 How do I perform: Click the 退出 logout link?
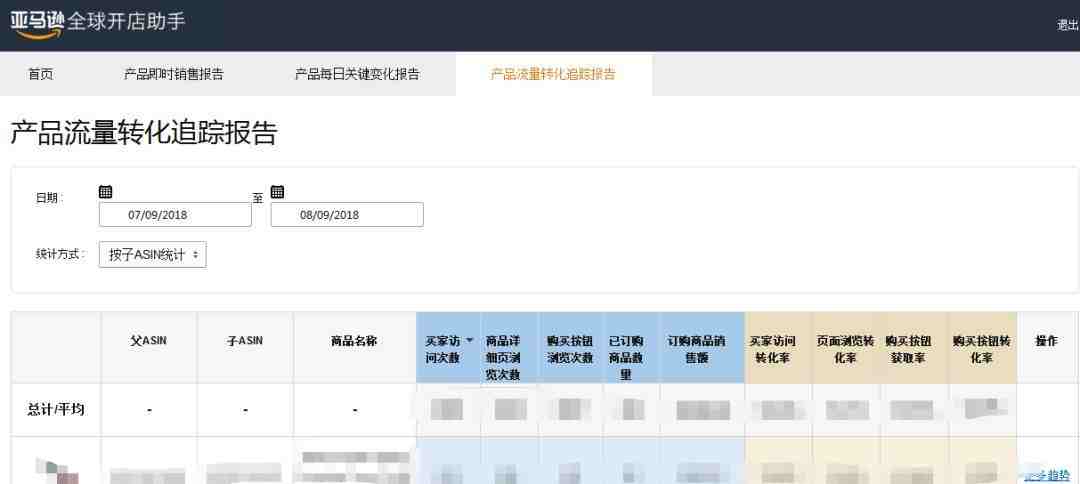tap(1067, 25)
